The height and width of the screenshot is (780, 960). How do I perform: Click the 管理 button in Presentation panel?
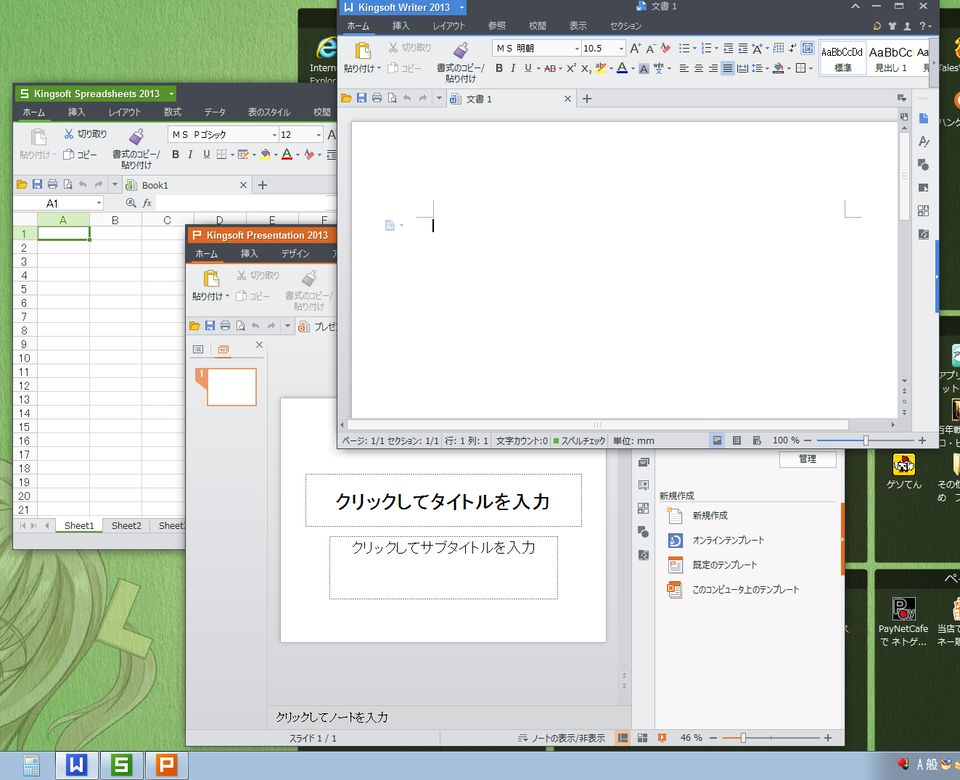coord(808,459)
